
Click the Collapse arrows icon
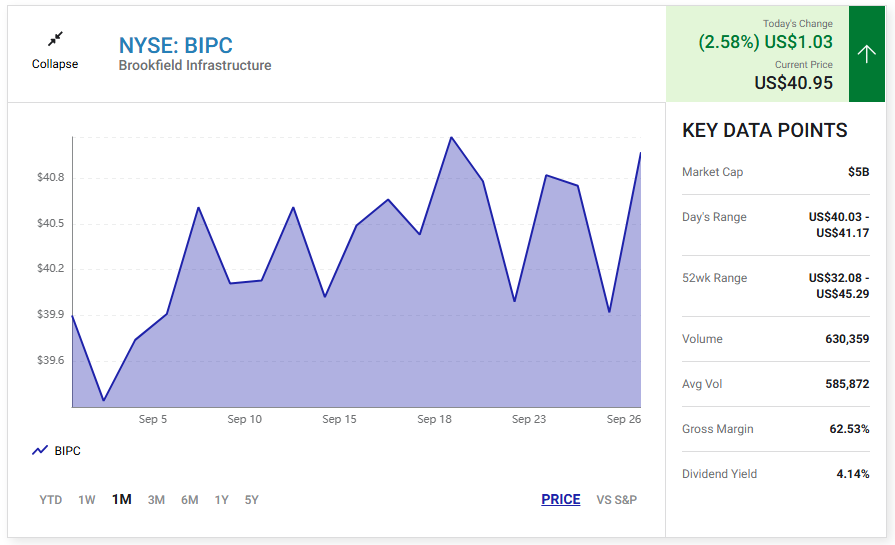pyautogui.click(x=55, y=39)
